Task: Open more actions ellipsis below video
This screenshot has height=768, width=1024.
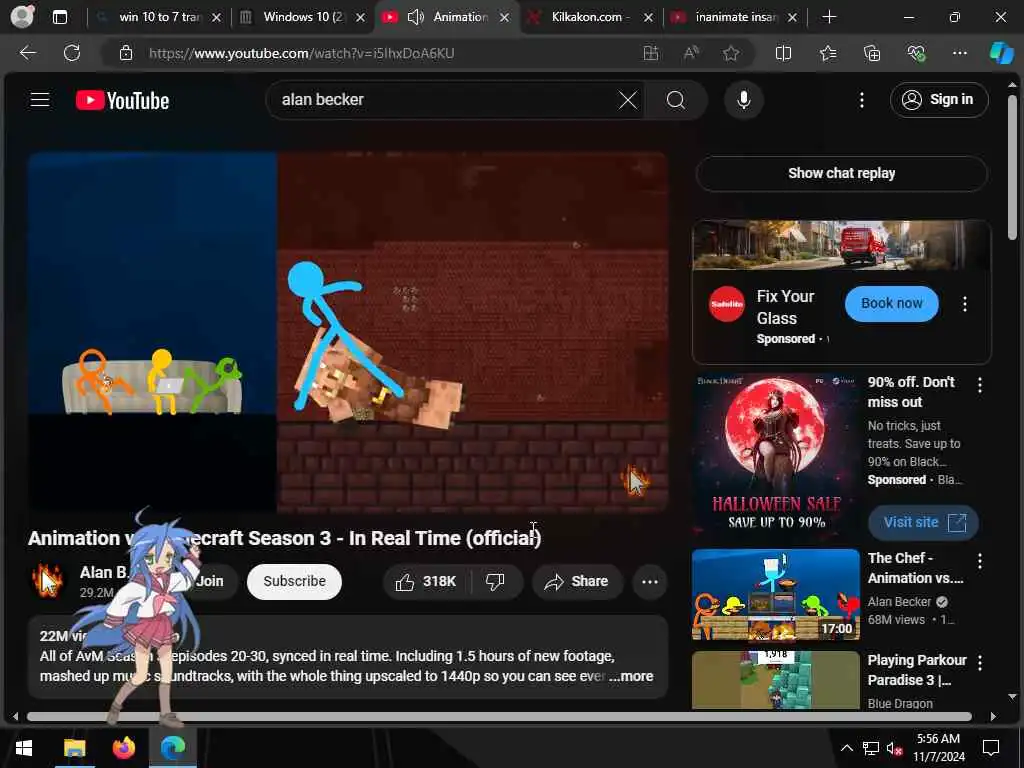Action: tap(650, 581)
